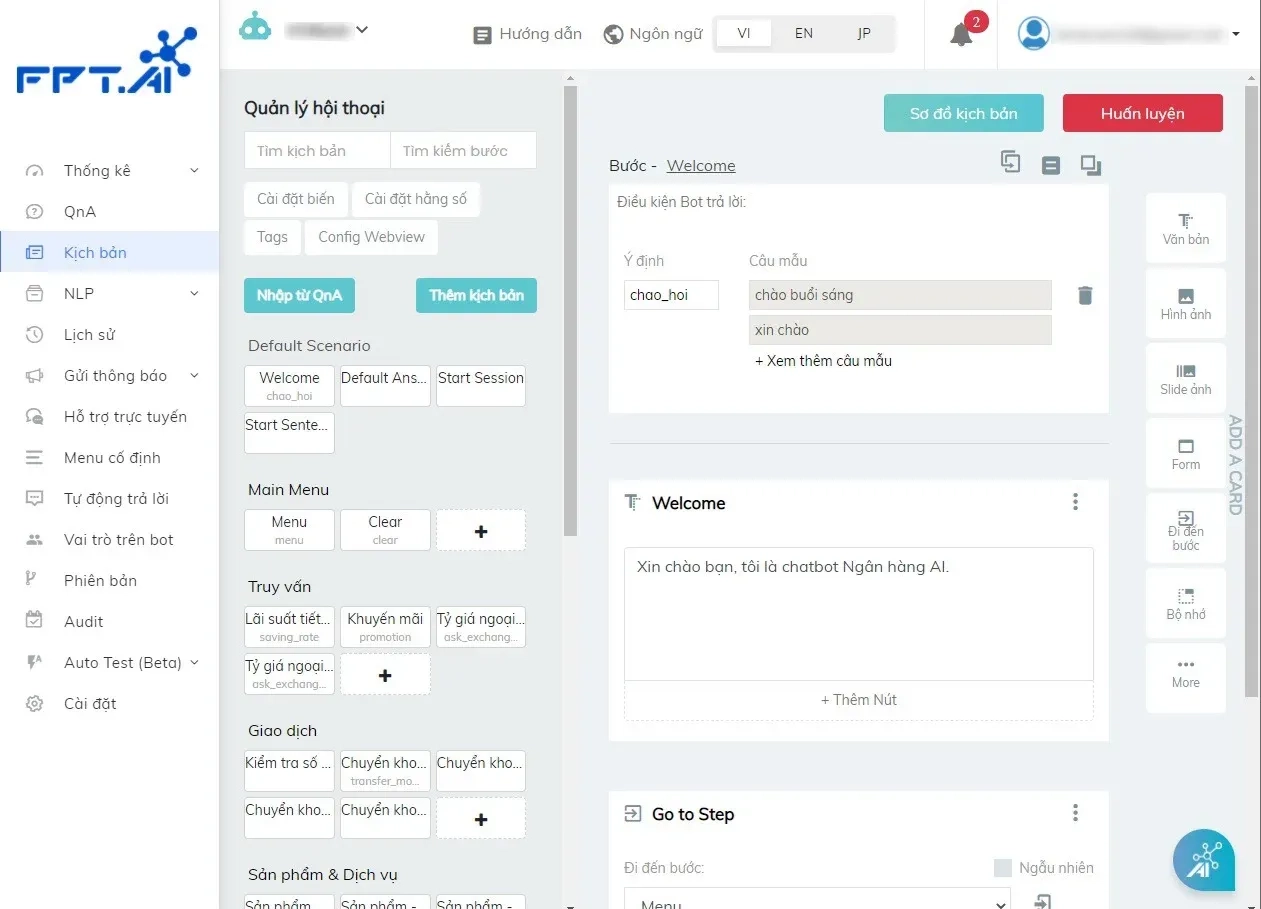Add a Slide ảnh carousel card
1261x909 pixels.
[1186, 379]
